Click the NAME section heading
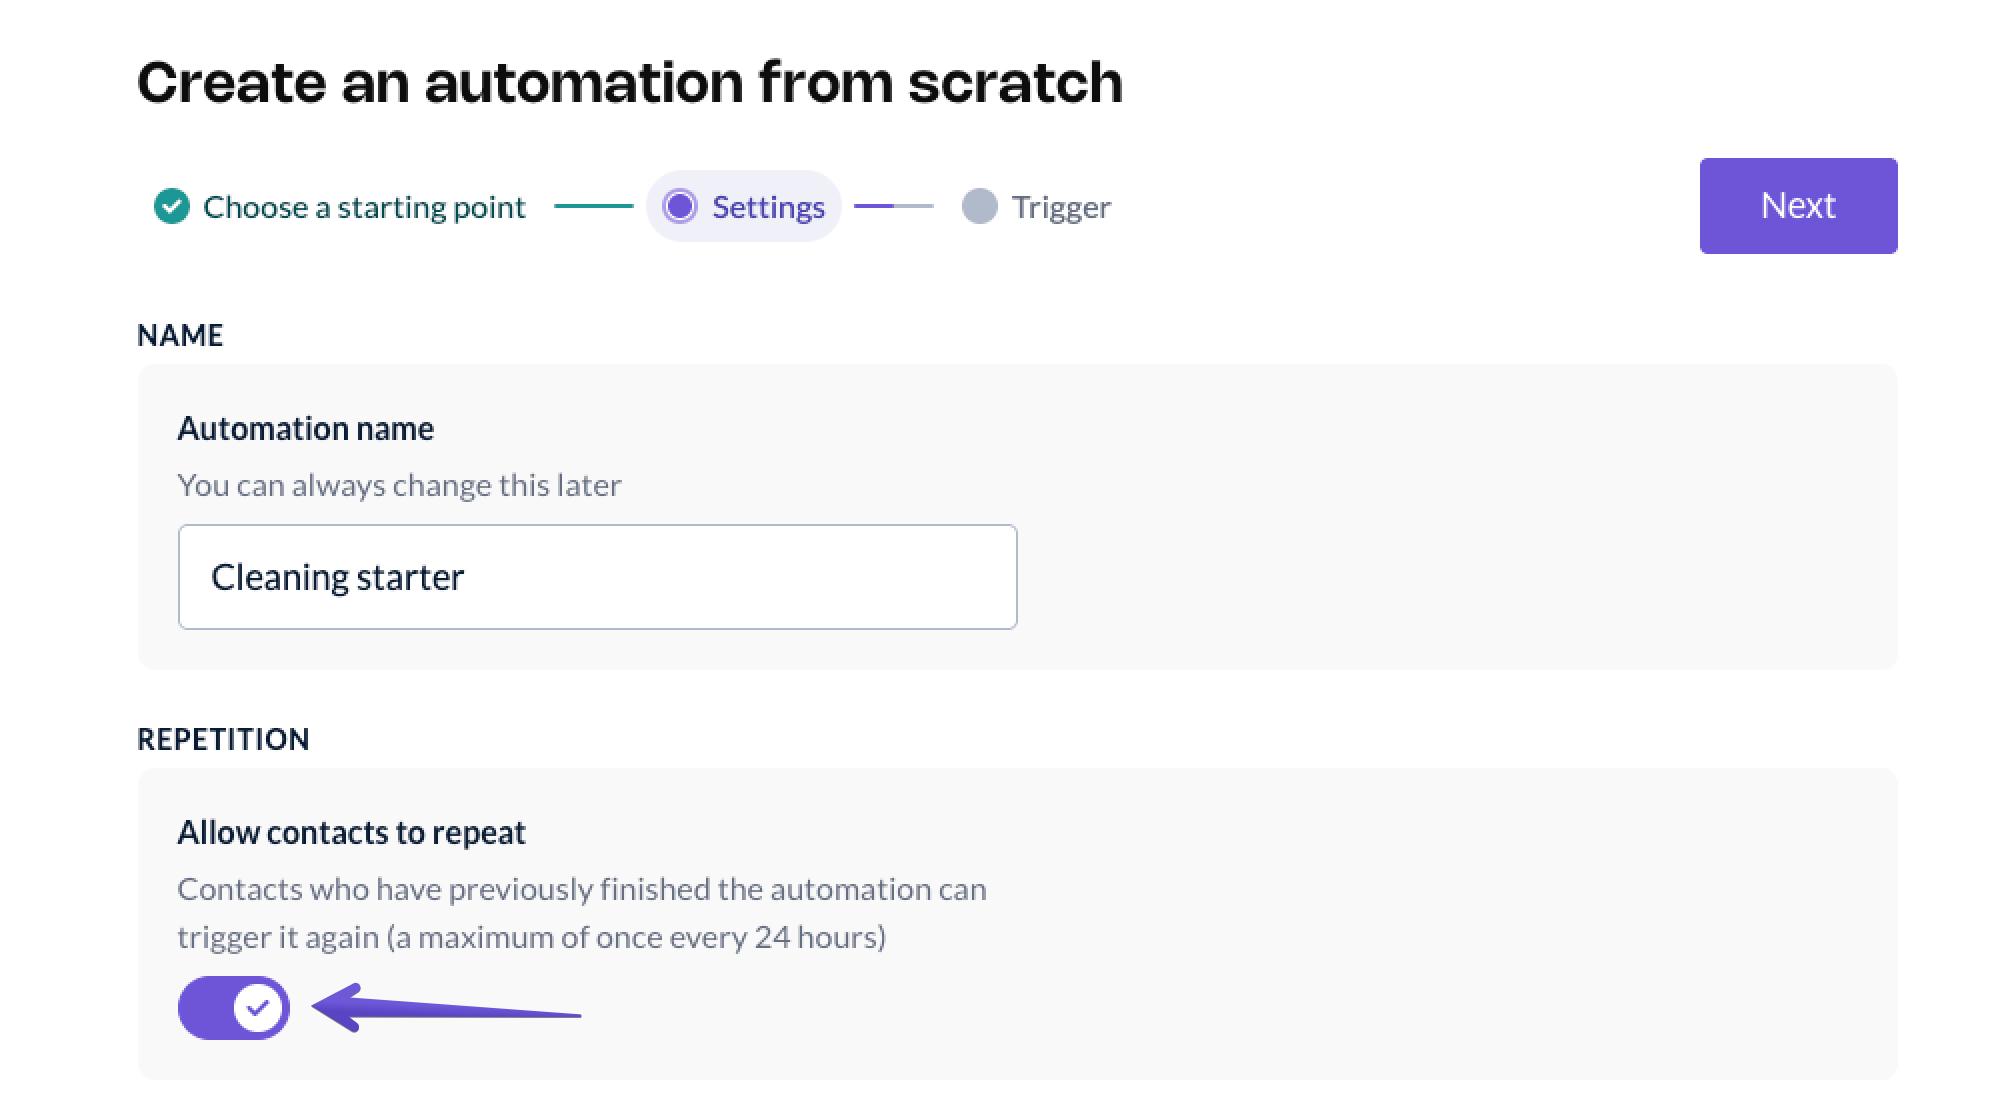1998x1108 pixels. point(180,335)
